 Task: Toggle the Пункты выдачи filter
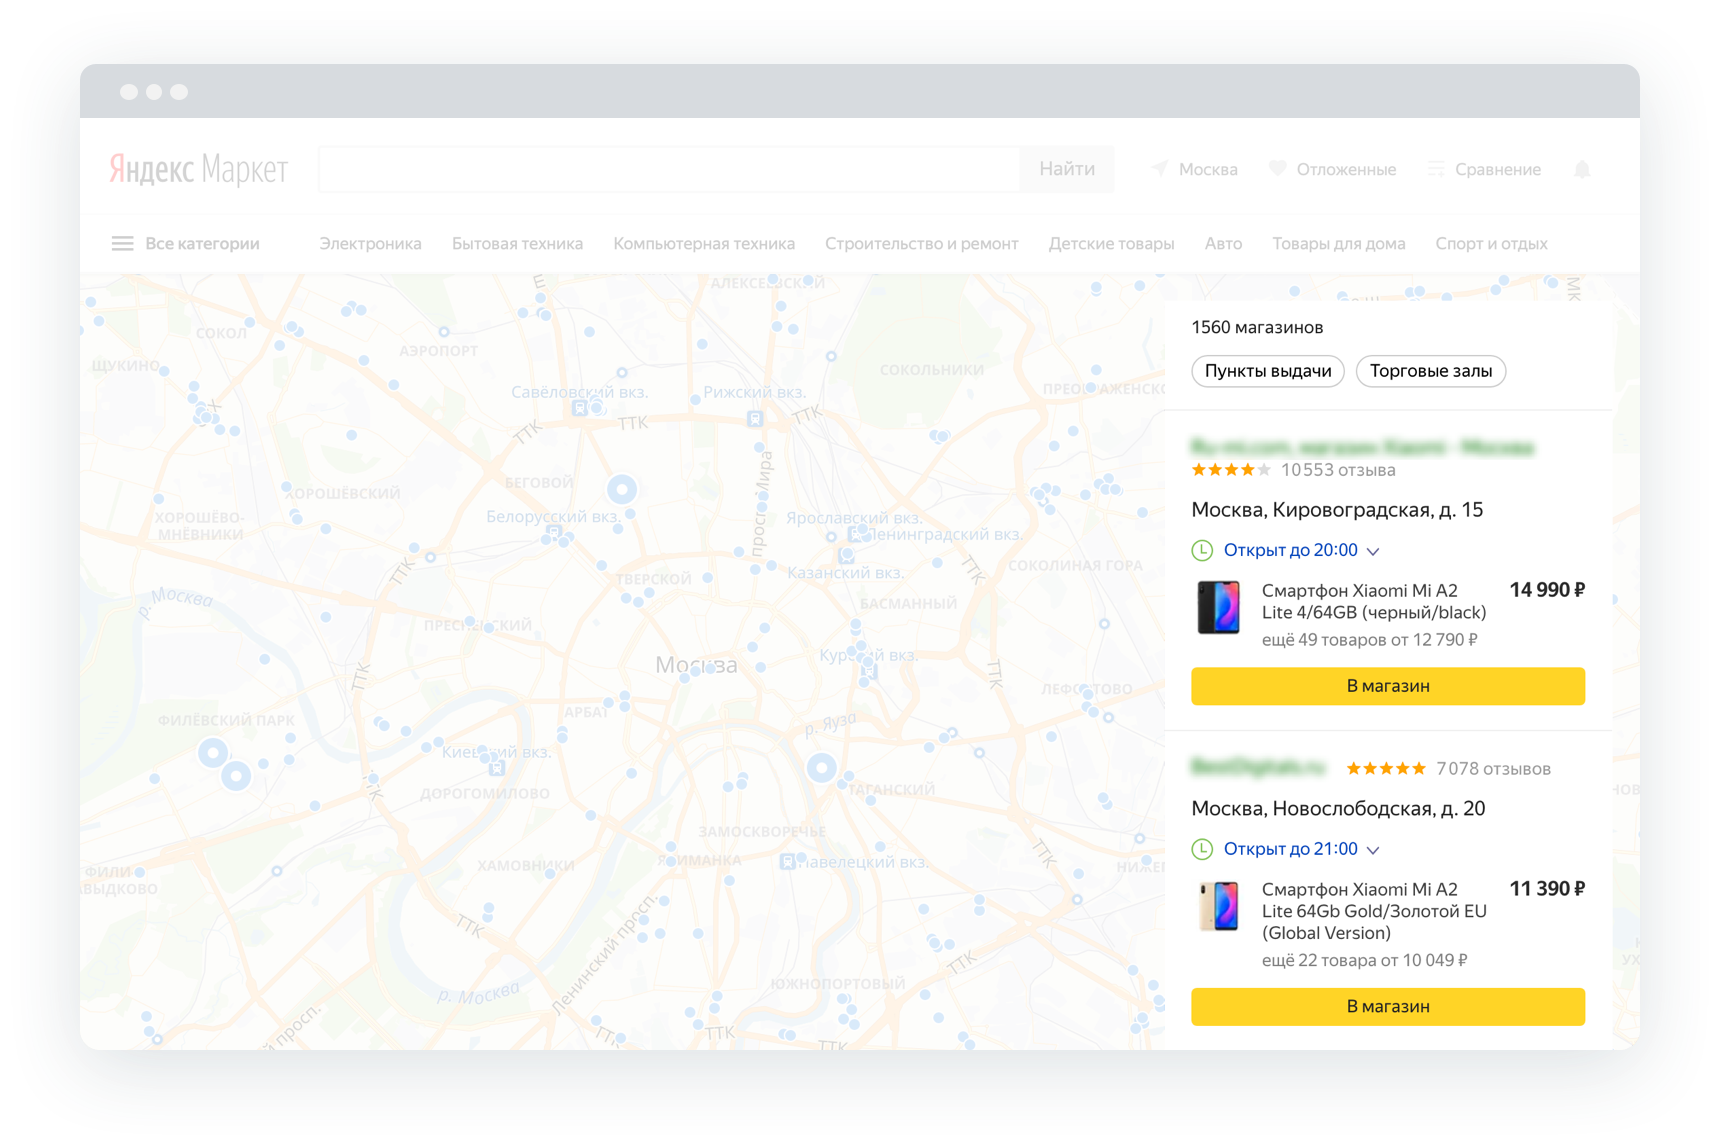1268,371
